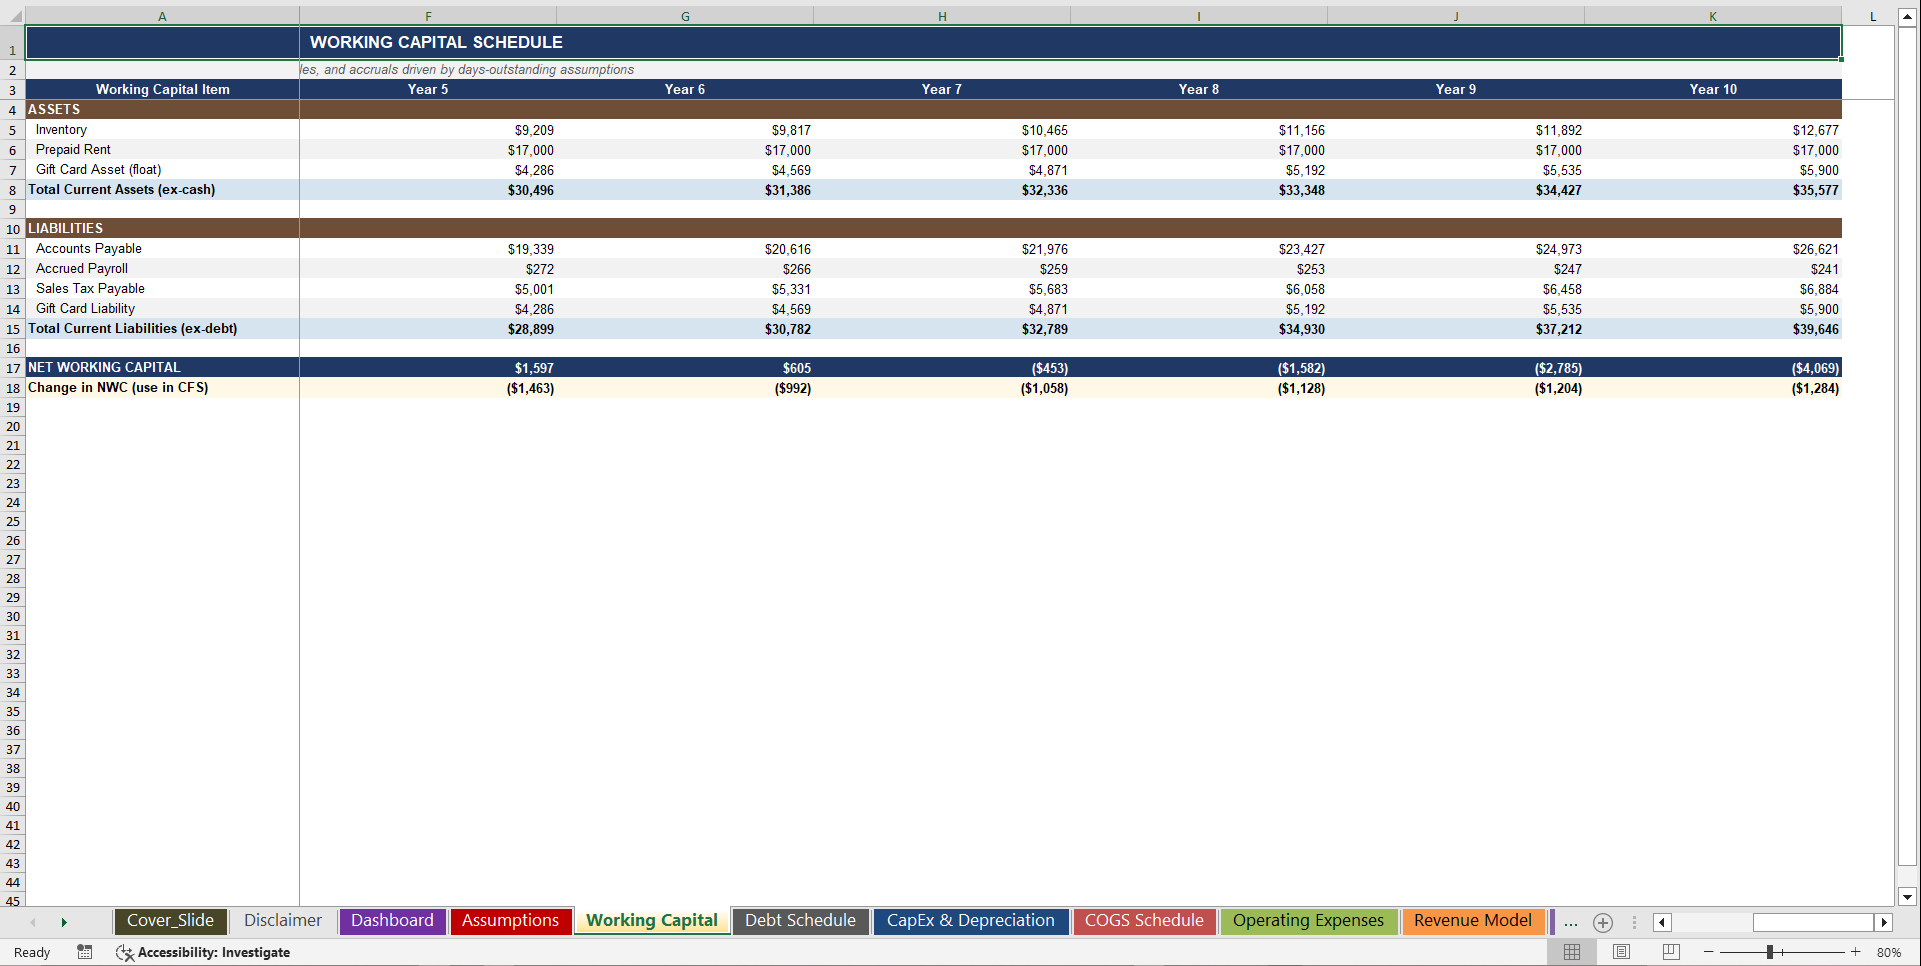Zoom out using the minus button

point(1710,952)
